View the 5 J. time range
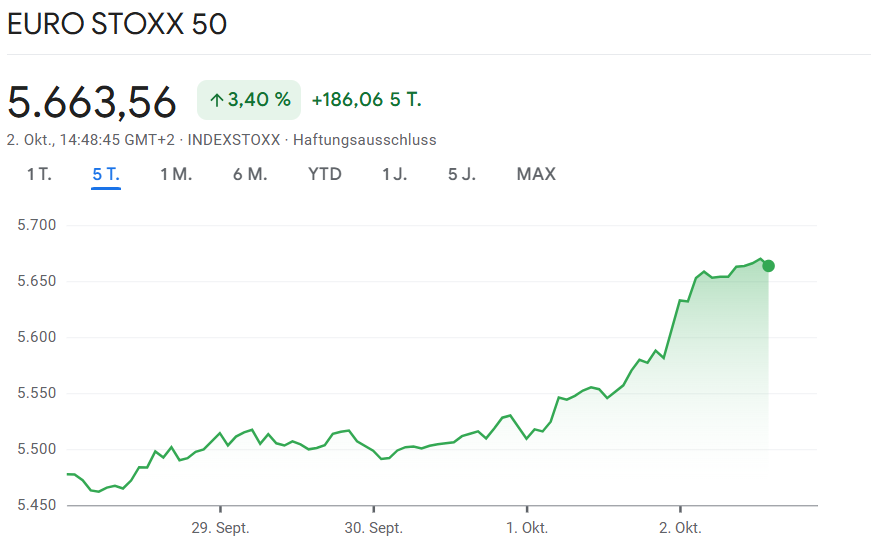The image size is (871, 541). point(462,174)
